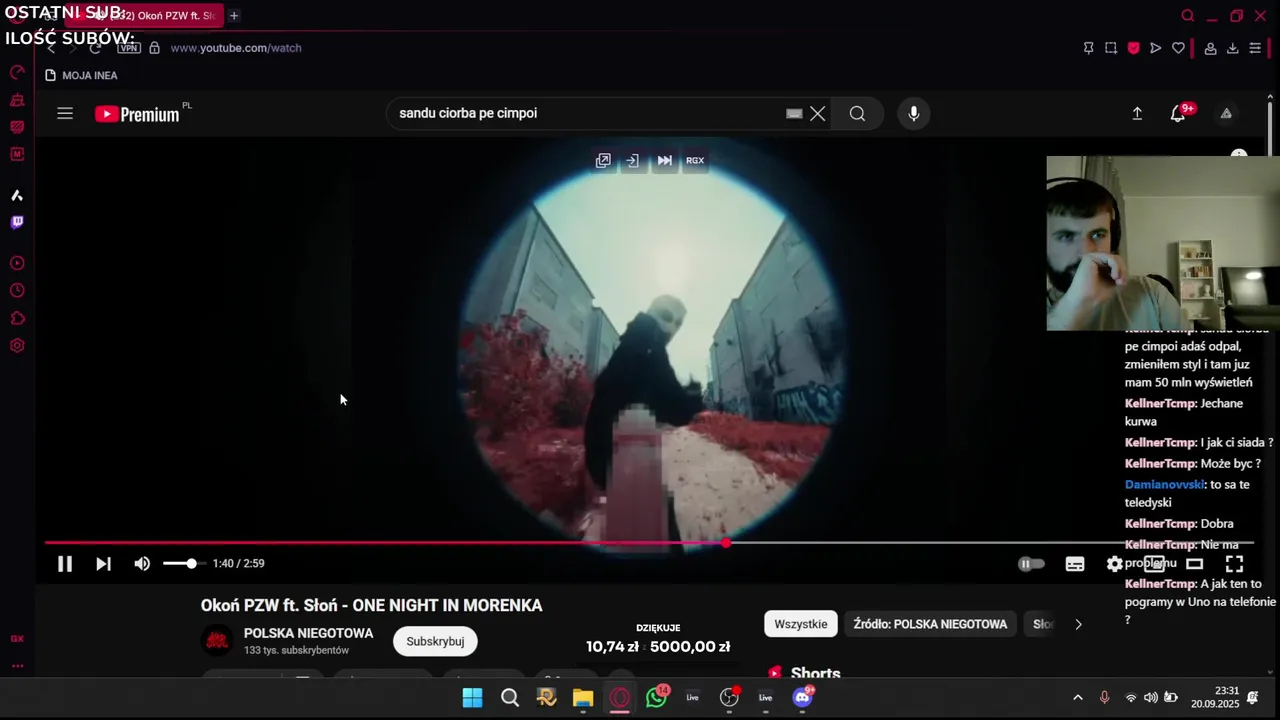Open history clock in Opera sidebar
This screenshot has height=720, width=1280.
point(17,291)
